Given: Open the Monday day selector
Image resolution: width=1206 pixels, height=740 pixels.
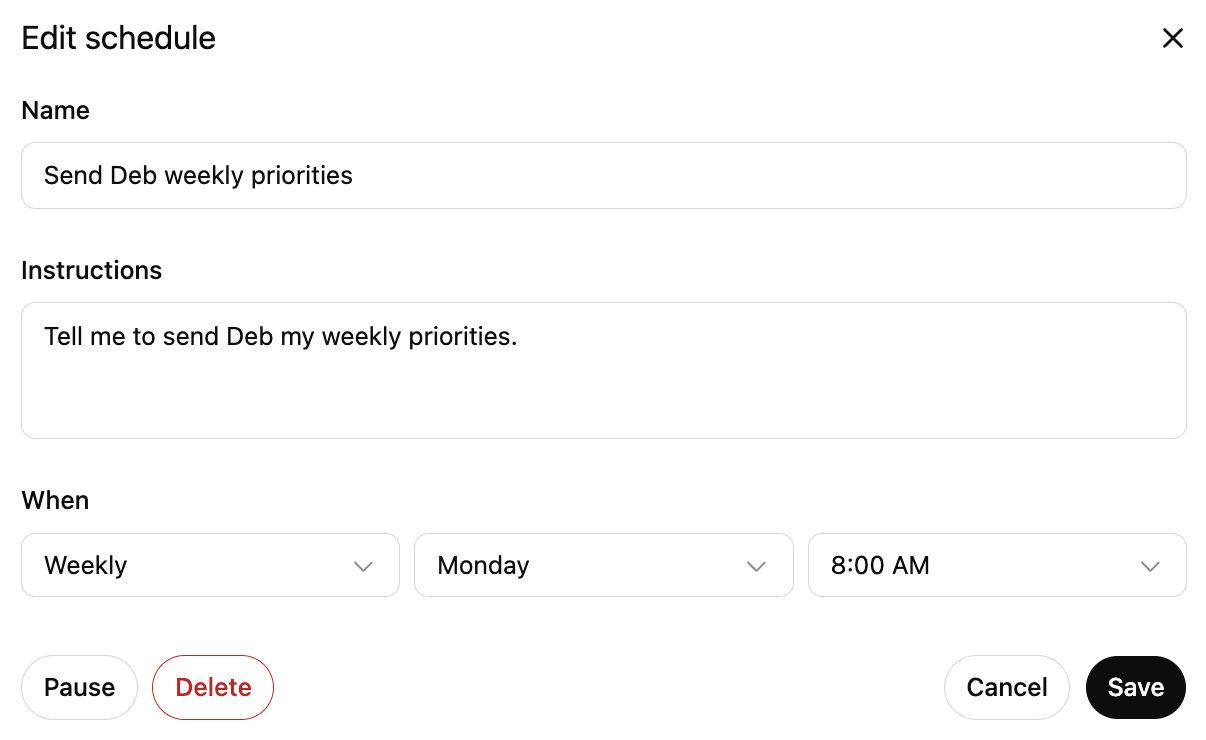Looking at the screenshot, I should point(603,565).
